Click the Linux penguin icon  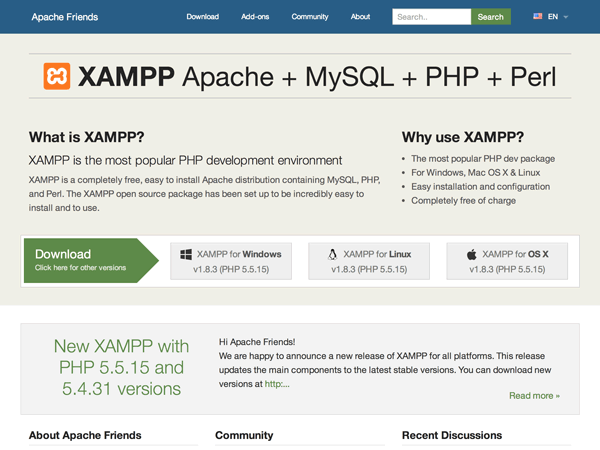tap(333, 254)
